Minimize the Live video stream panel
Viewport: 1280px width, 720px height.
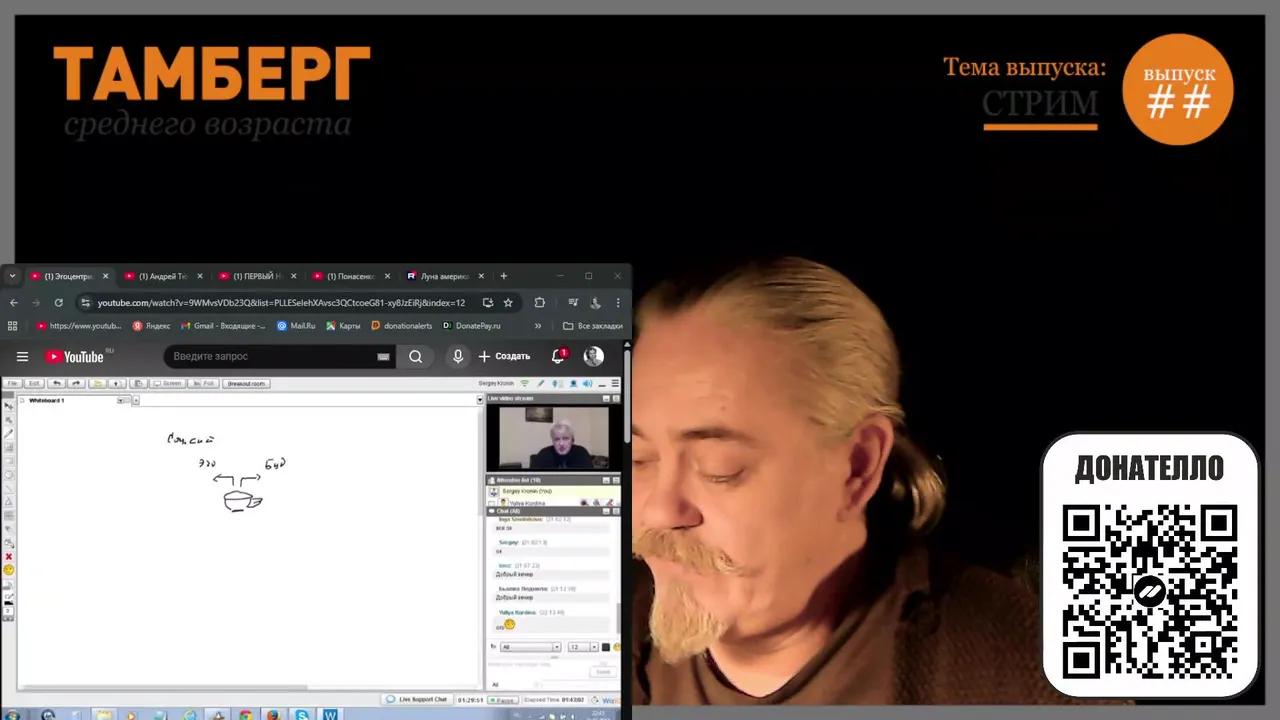click(606, 398)
